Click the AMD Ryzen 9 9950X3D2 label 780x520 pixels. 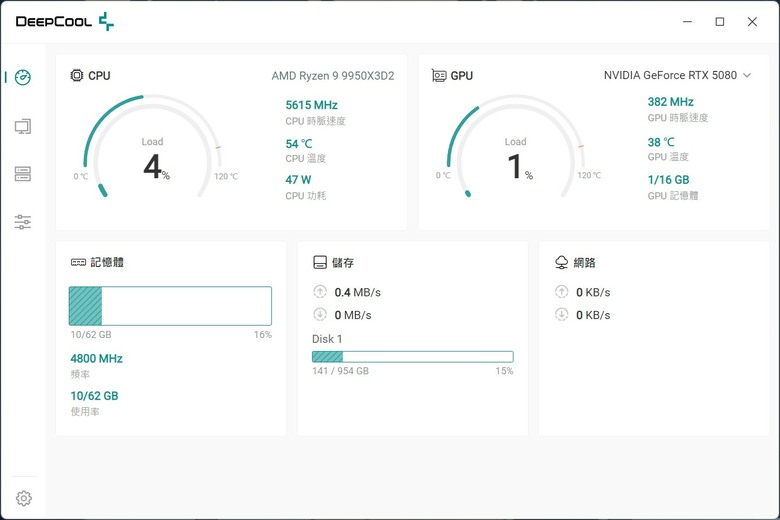333,76
